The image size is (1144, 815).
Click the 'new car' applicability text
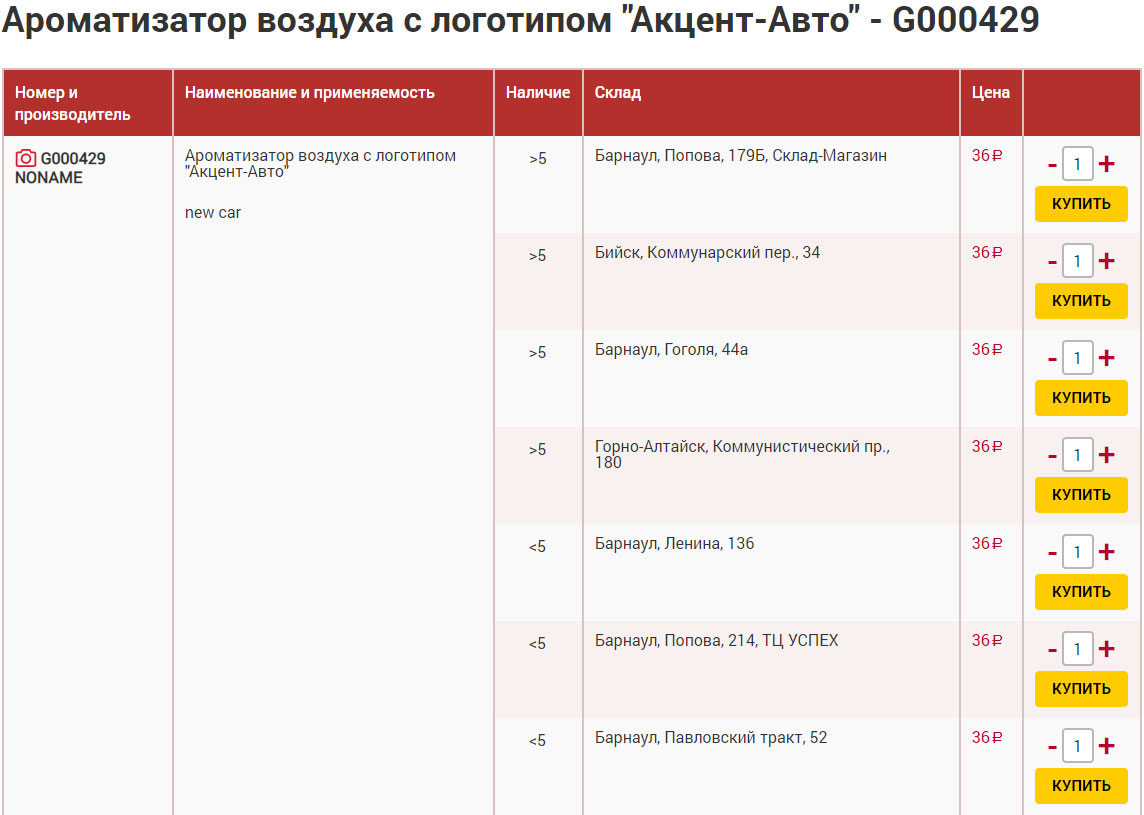212,212
